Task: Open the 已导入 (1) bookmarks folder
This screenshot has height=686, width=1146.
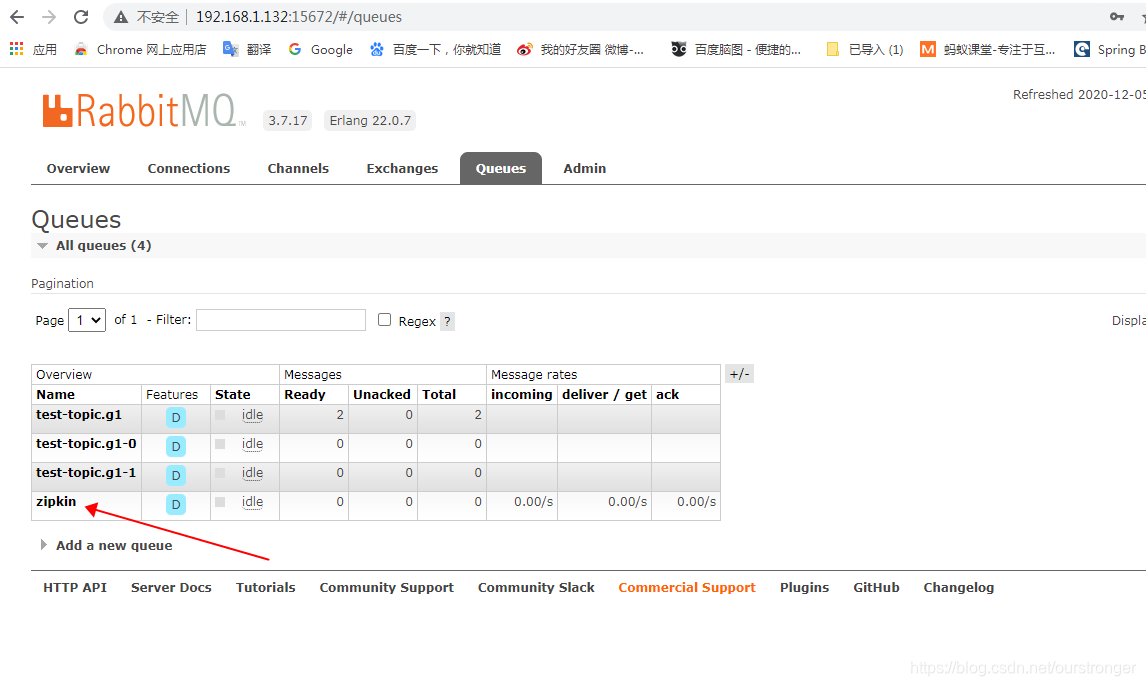Action: pos(865,49)
